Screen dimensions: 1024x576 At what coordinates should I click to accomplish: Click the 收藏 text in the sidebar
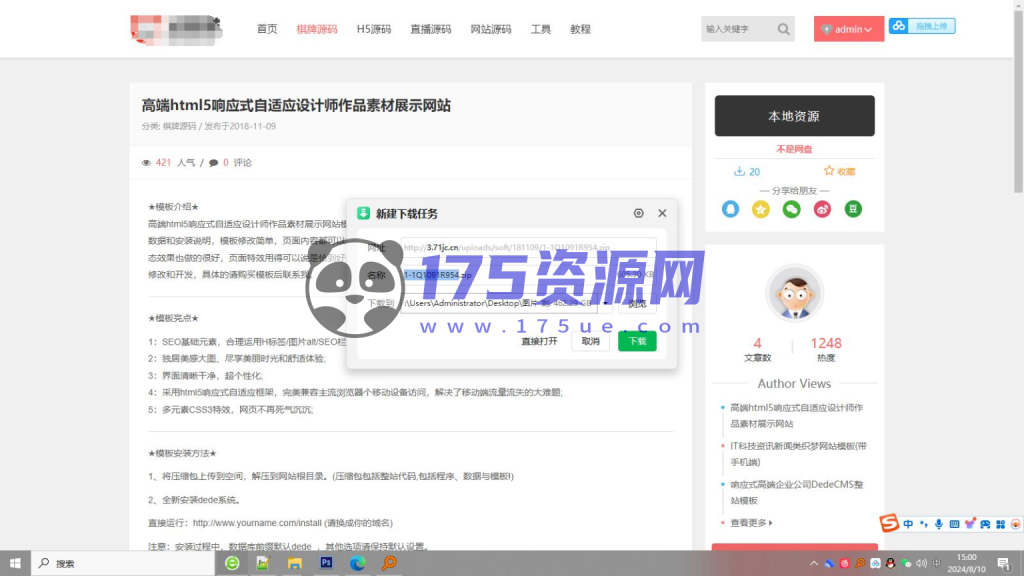click(846, 171)
